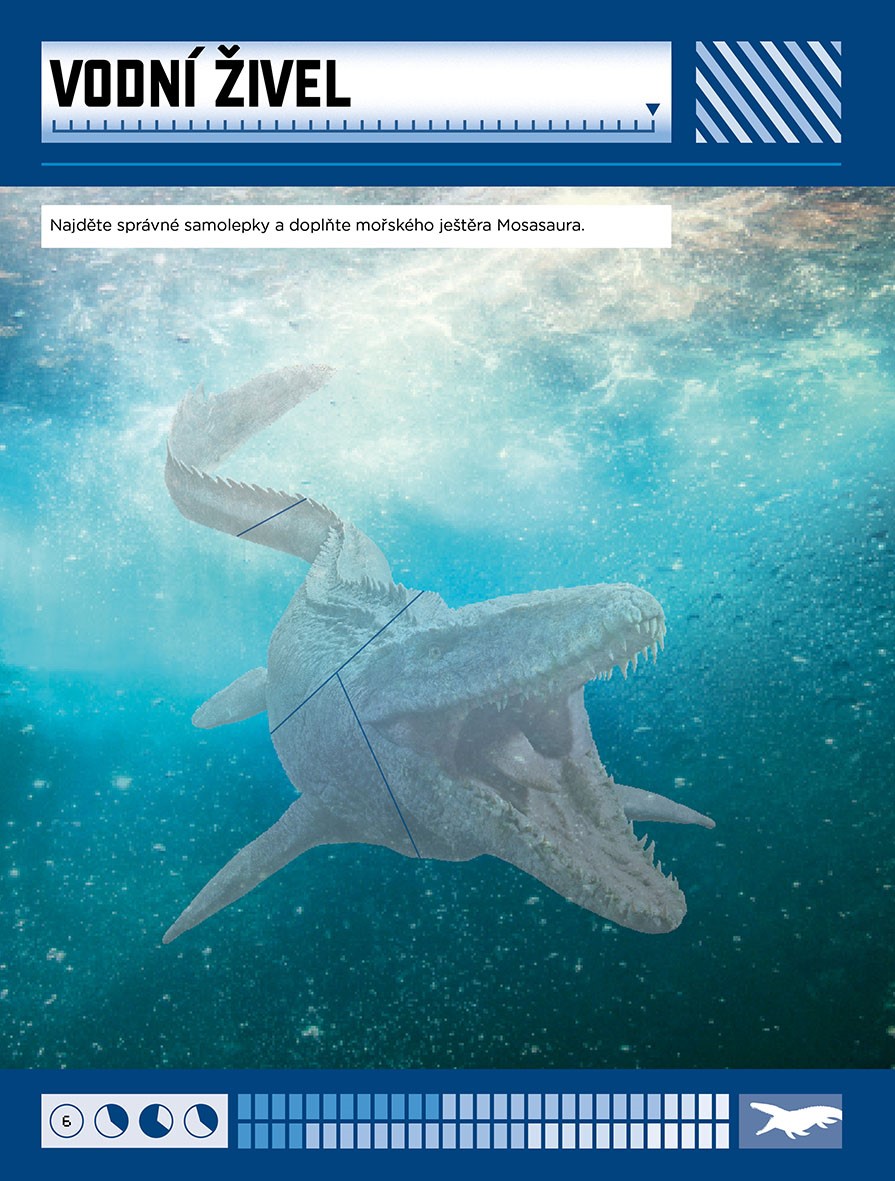
Task: Click the ruler scale under the title
Action: point(353,126)
